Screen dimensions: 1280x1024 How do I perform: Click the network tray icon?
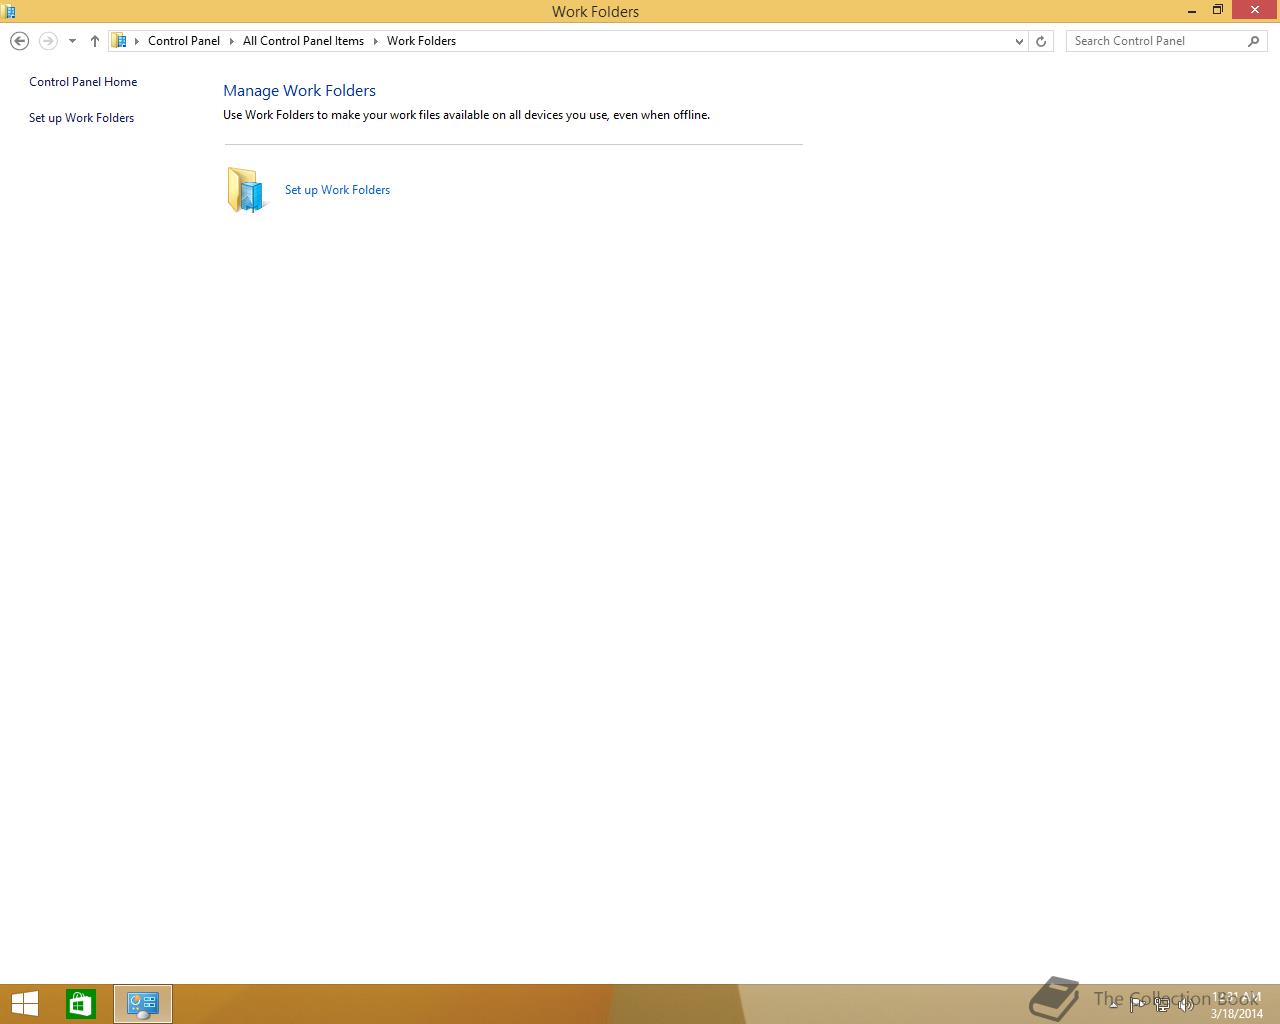pyautogui.click(x=1161, y=1004)
